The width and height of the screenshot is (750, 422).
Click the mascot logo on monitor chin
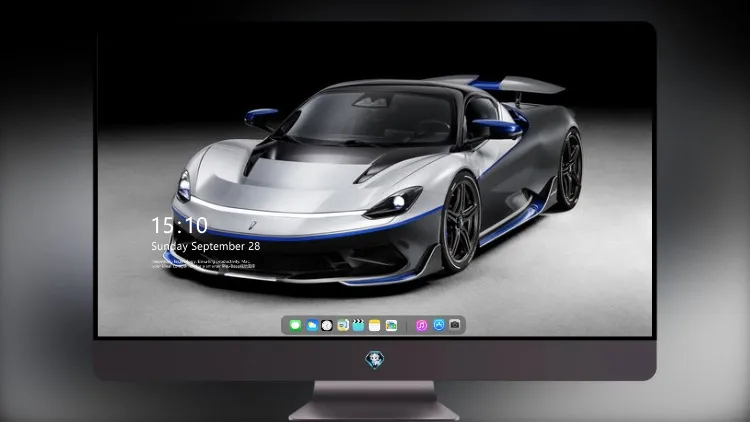coord(375,360)
